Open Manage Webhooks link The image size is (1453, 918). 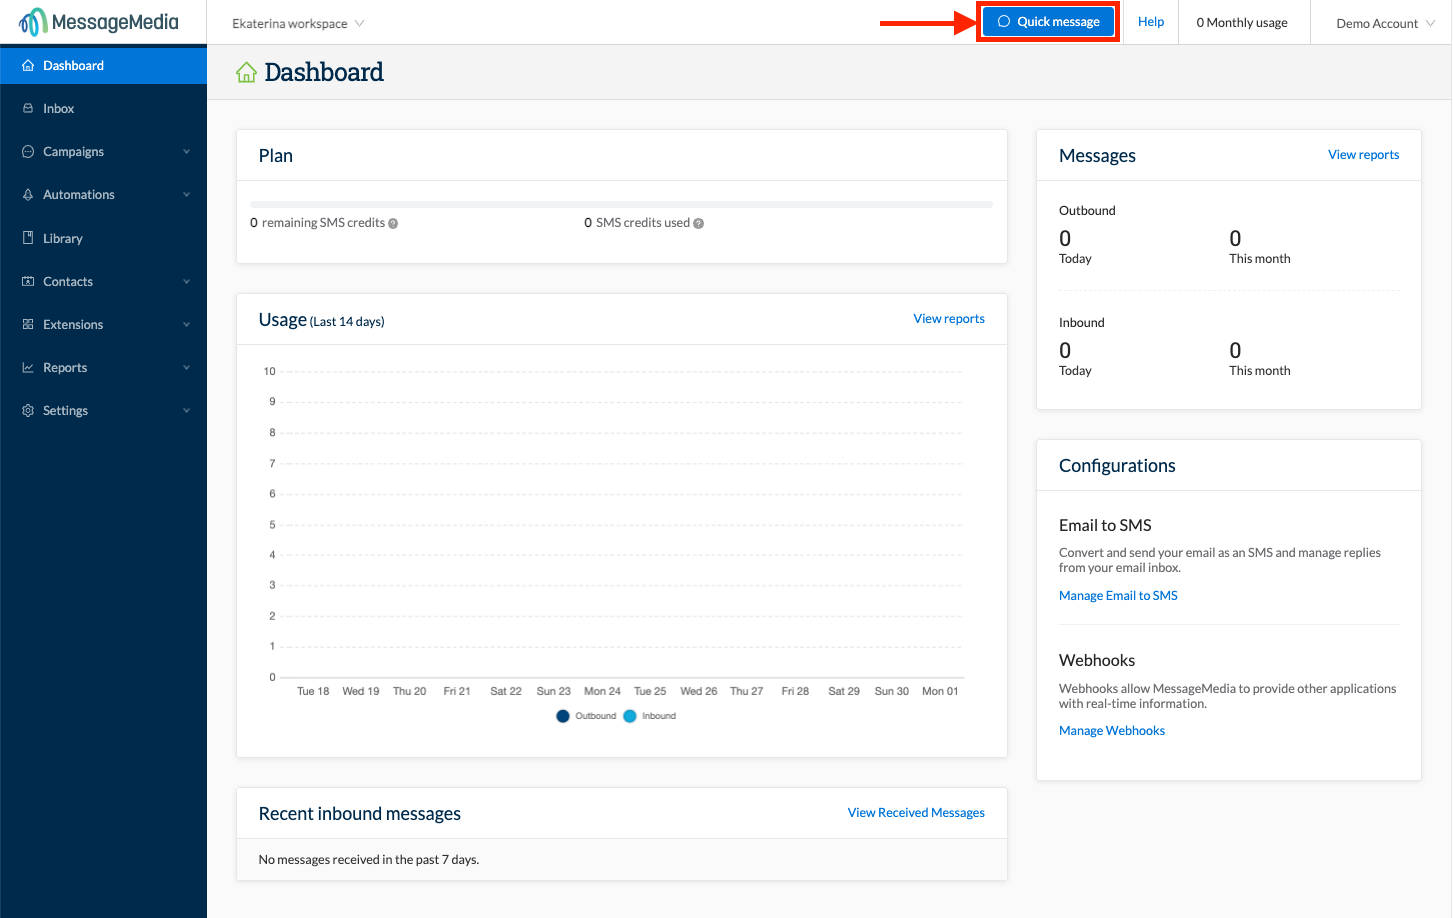[x=1112, y=731]
